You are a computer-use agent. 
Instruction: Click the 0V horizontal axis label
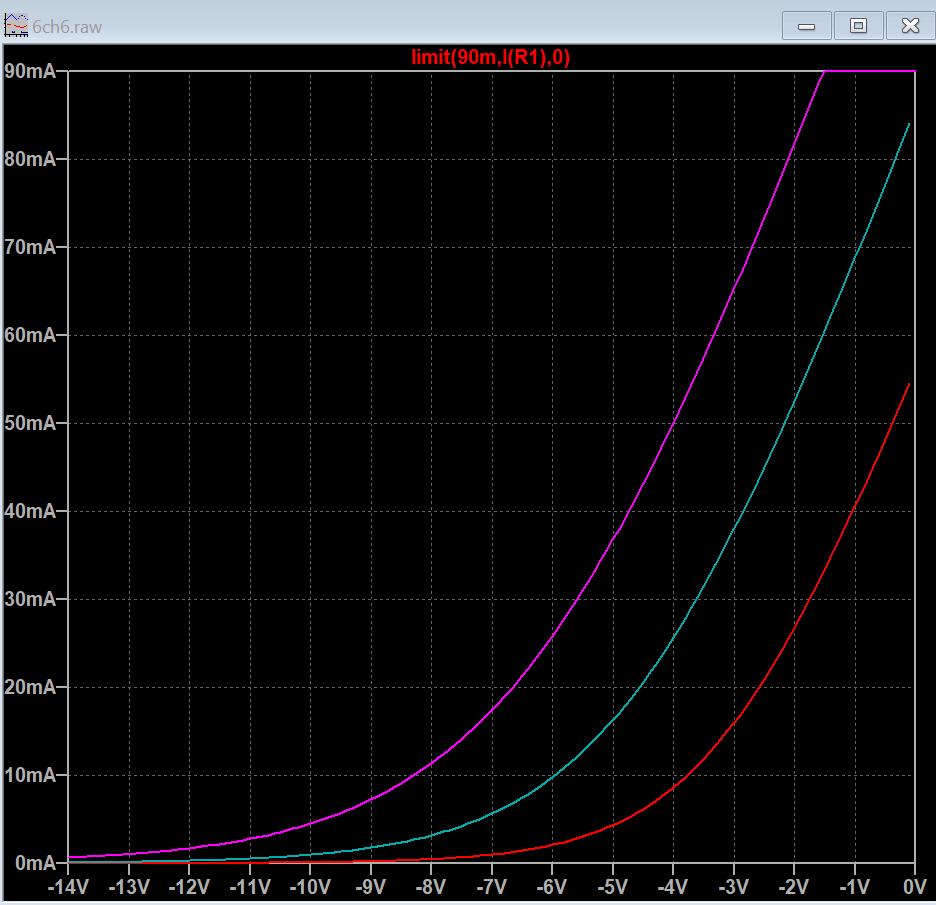point(915,887)
